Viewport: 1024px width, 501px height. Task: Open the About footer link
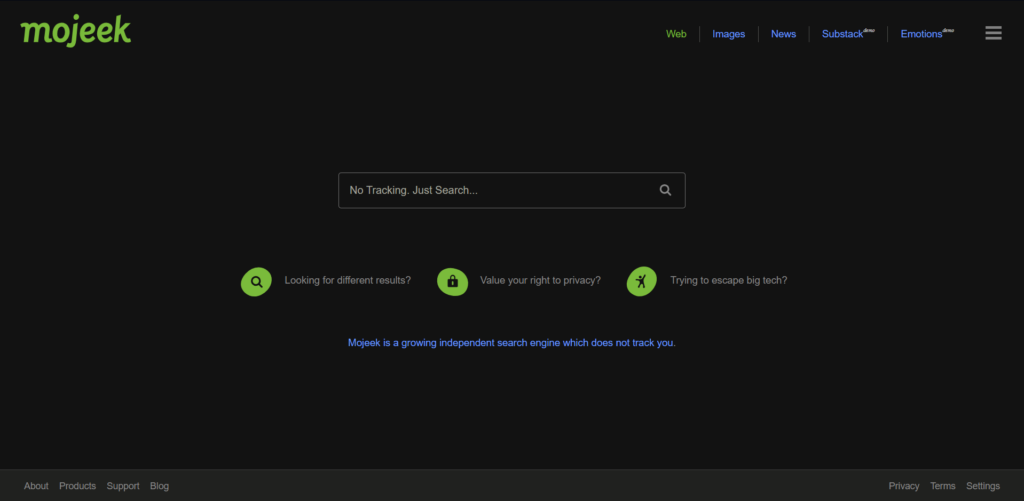pos(36,486)
